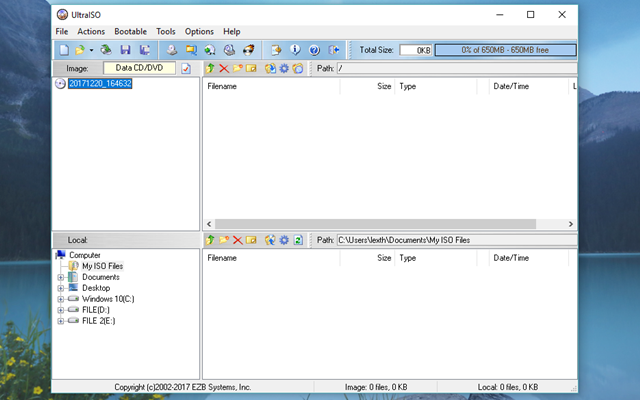Click the Add files icon in Local toolbar
Image resolution: width=640 pixels, height=400 pixels.
270,240
